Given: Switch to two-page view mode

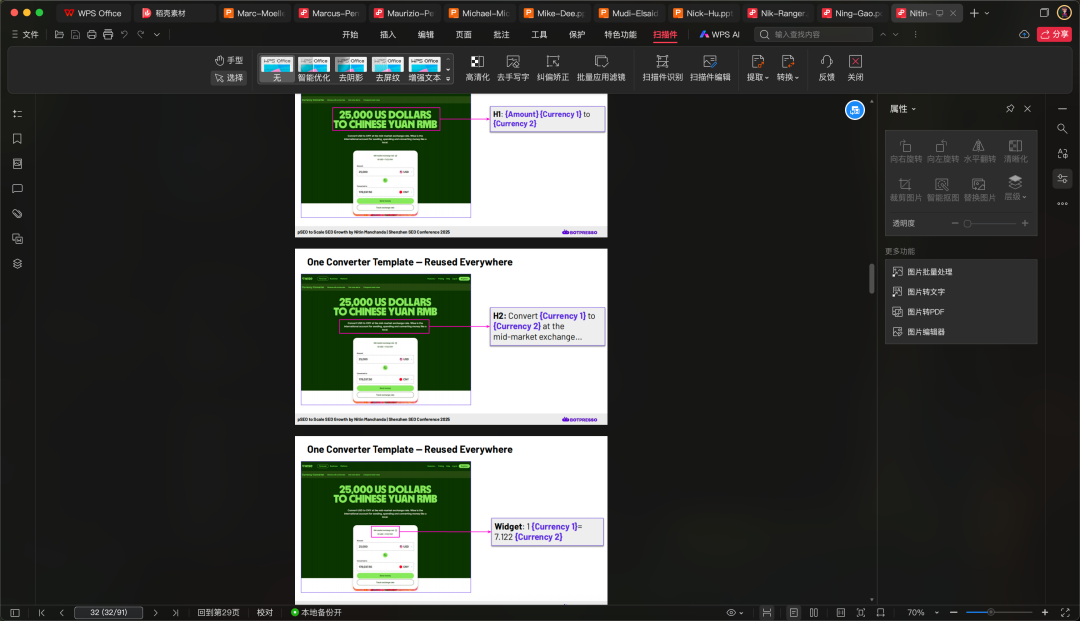Looking at the screenshot, I should [x=814, y=612].
